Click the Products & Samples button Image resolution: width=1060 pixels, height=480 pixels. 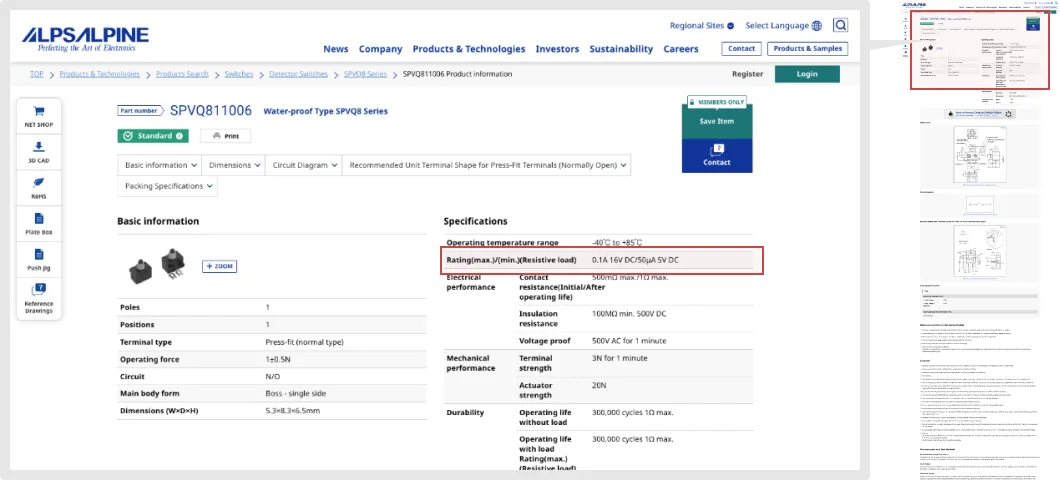point(808,49)
